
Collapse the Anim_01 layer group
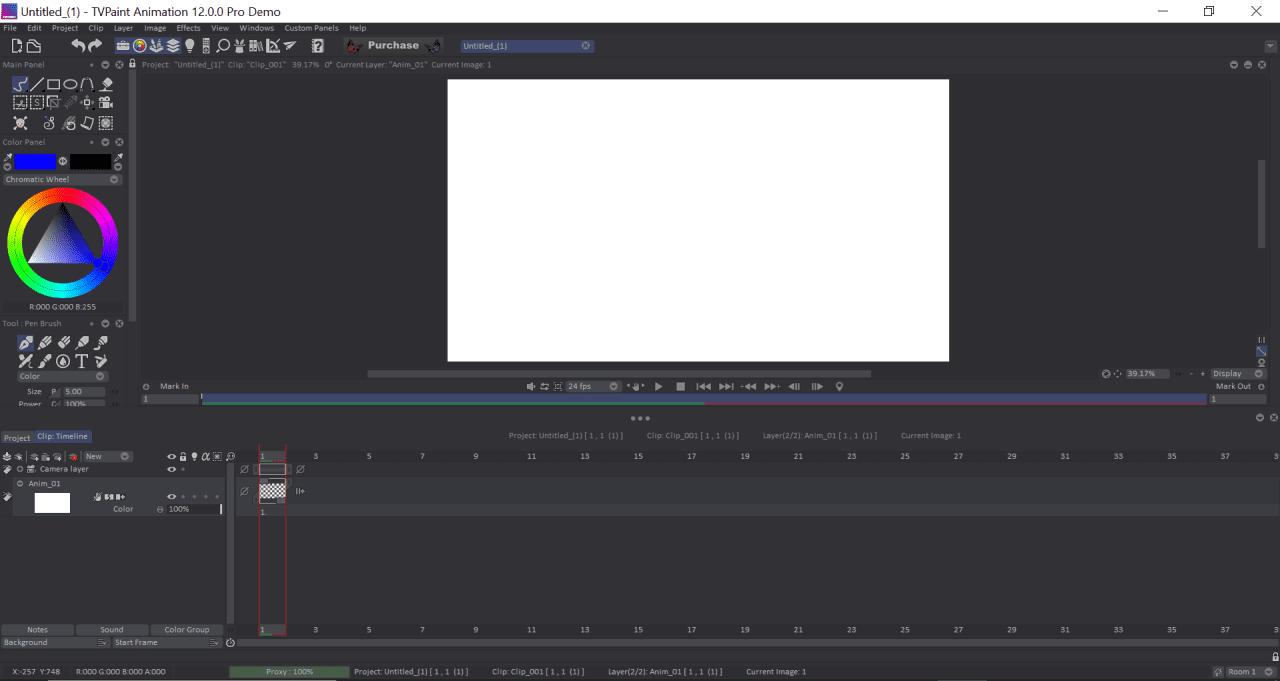[x=19, y=483]
